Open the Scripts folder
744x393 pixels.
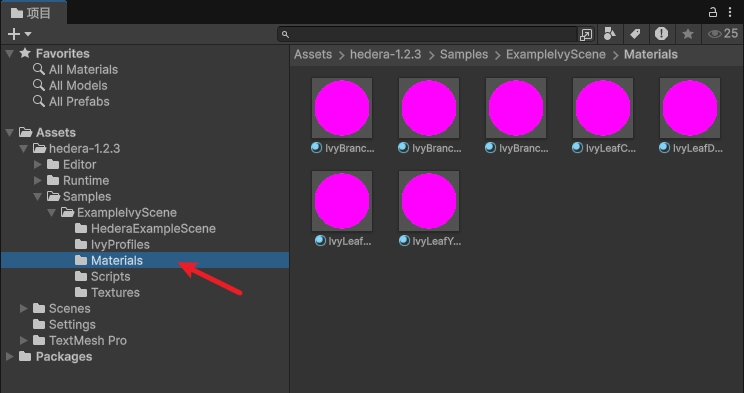tap(110, 277)
